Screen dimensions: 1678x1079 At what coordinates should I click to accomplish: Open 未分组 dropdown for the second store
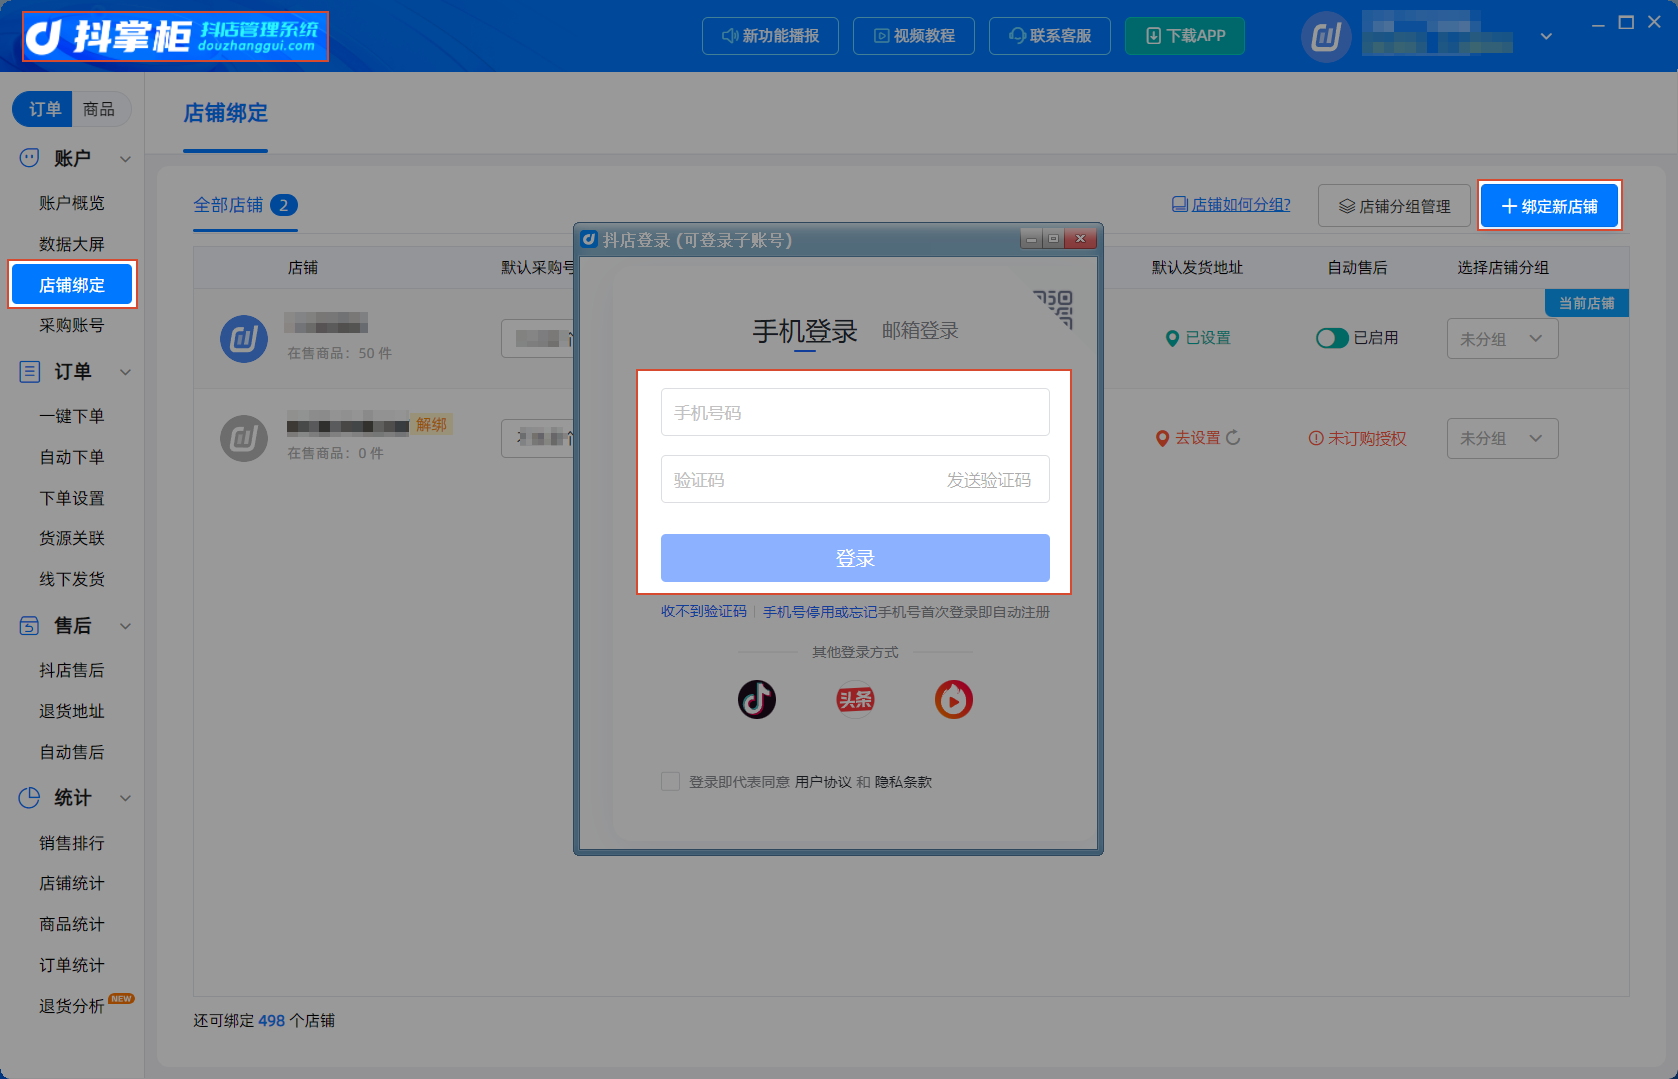tap(1502, 438)
